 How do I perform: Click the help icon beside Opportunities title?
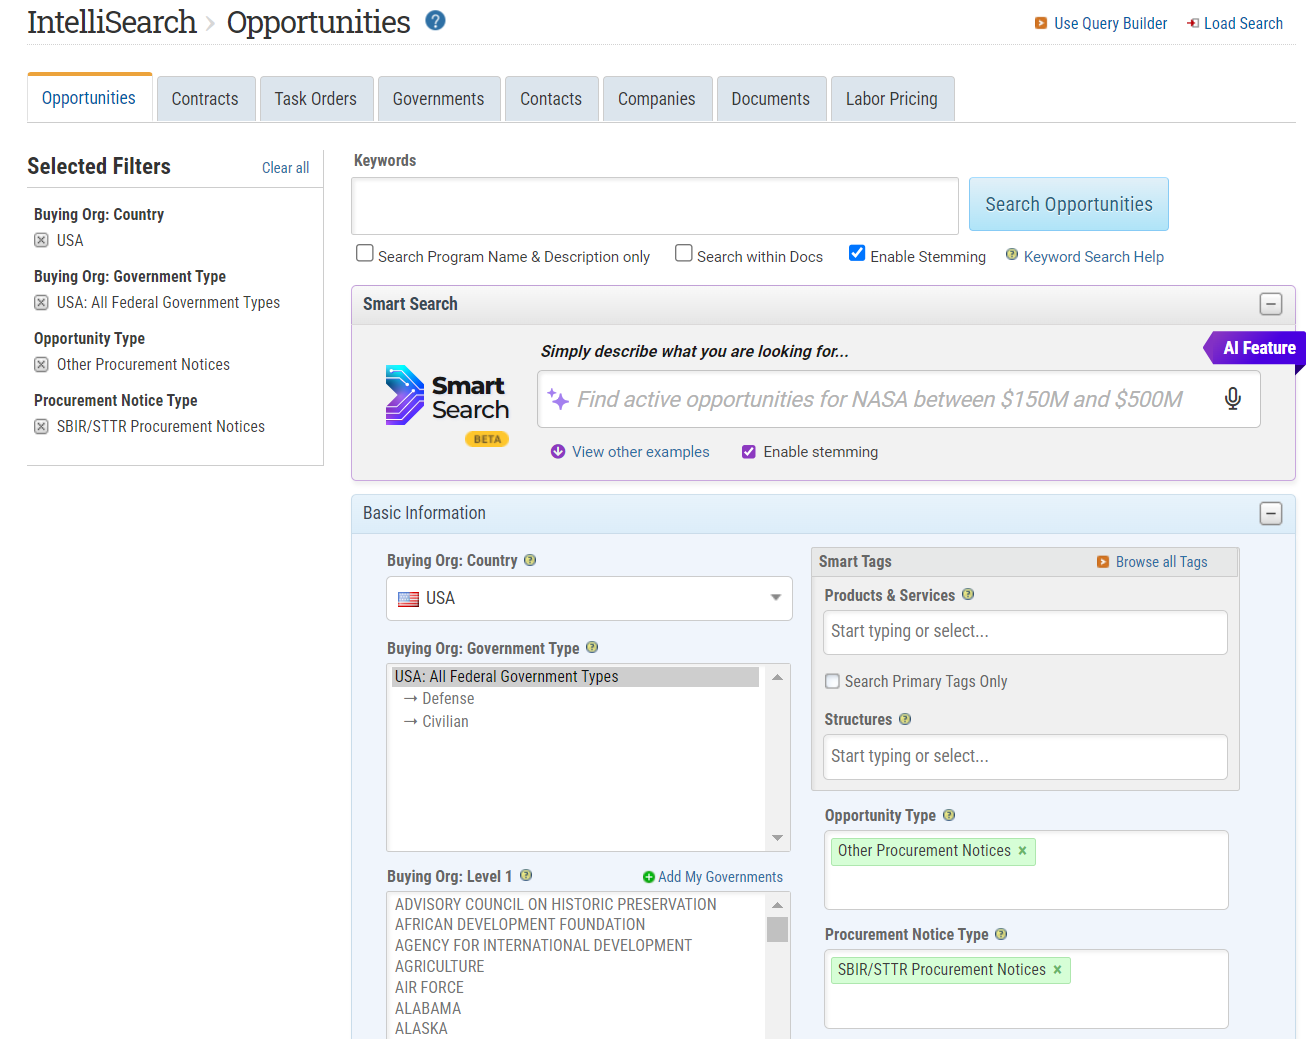point(435,21)
